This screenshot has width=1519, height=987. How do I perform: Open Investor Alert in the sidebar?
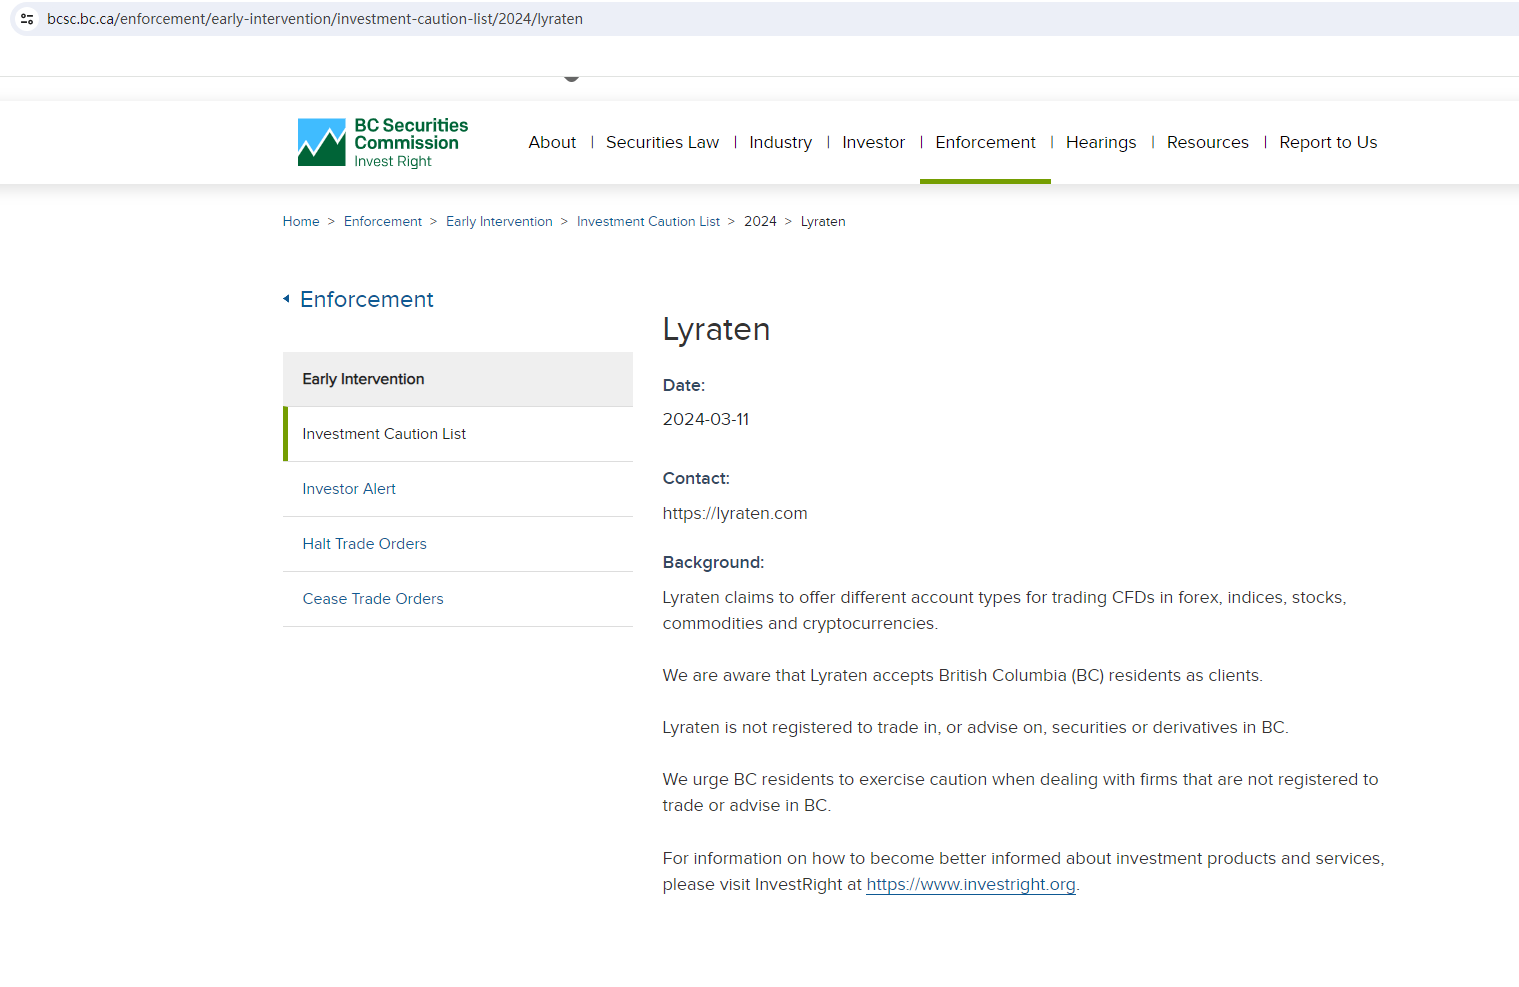pos(458,489)
